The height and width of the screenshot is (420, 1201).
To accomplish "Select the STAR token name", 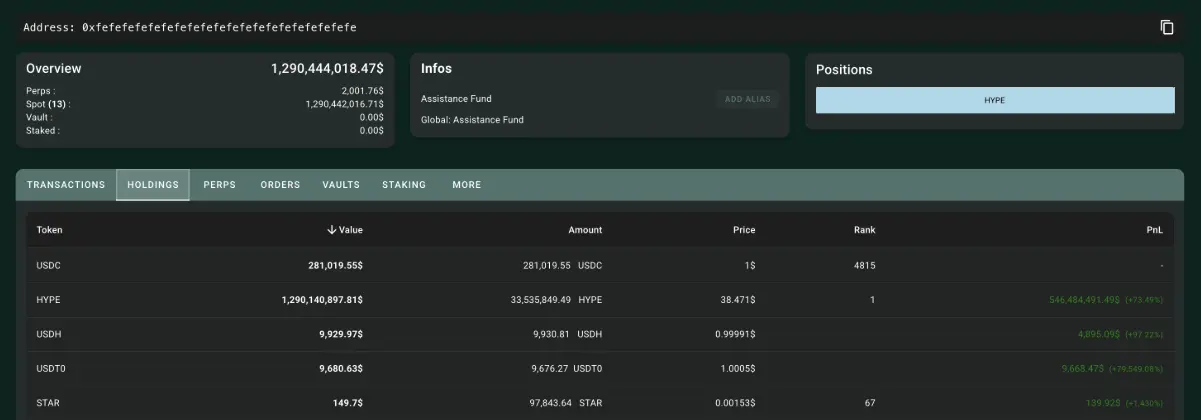I will click(49, 403).
